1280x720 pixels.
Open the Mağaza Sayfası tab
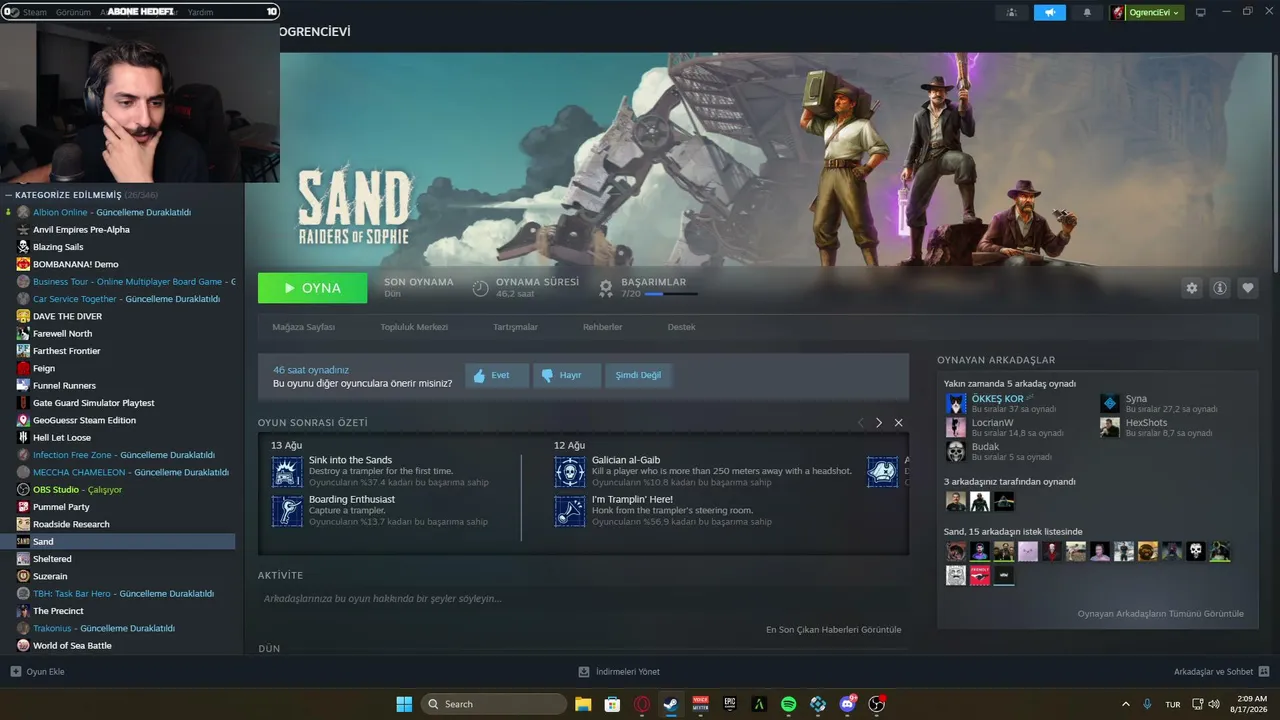point(304,327)
